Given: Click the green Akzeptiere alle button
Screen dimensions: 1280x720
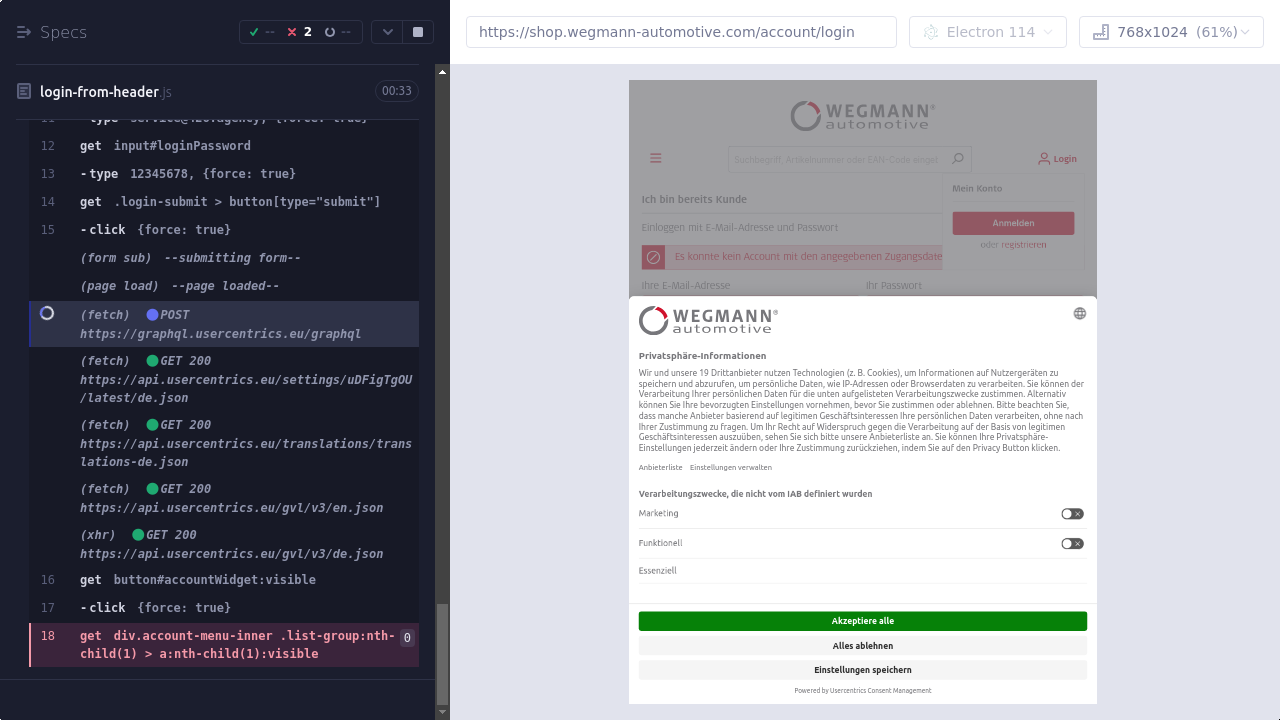Looking at the screenshot, I should 862,621.
